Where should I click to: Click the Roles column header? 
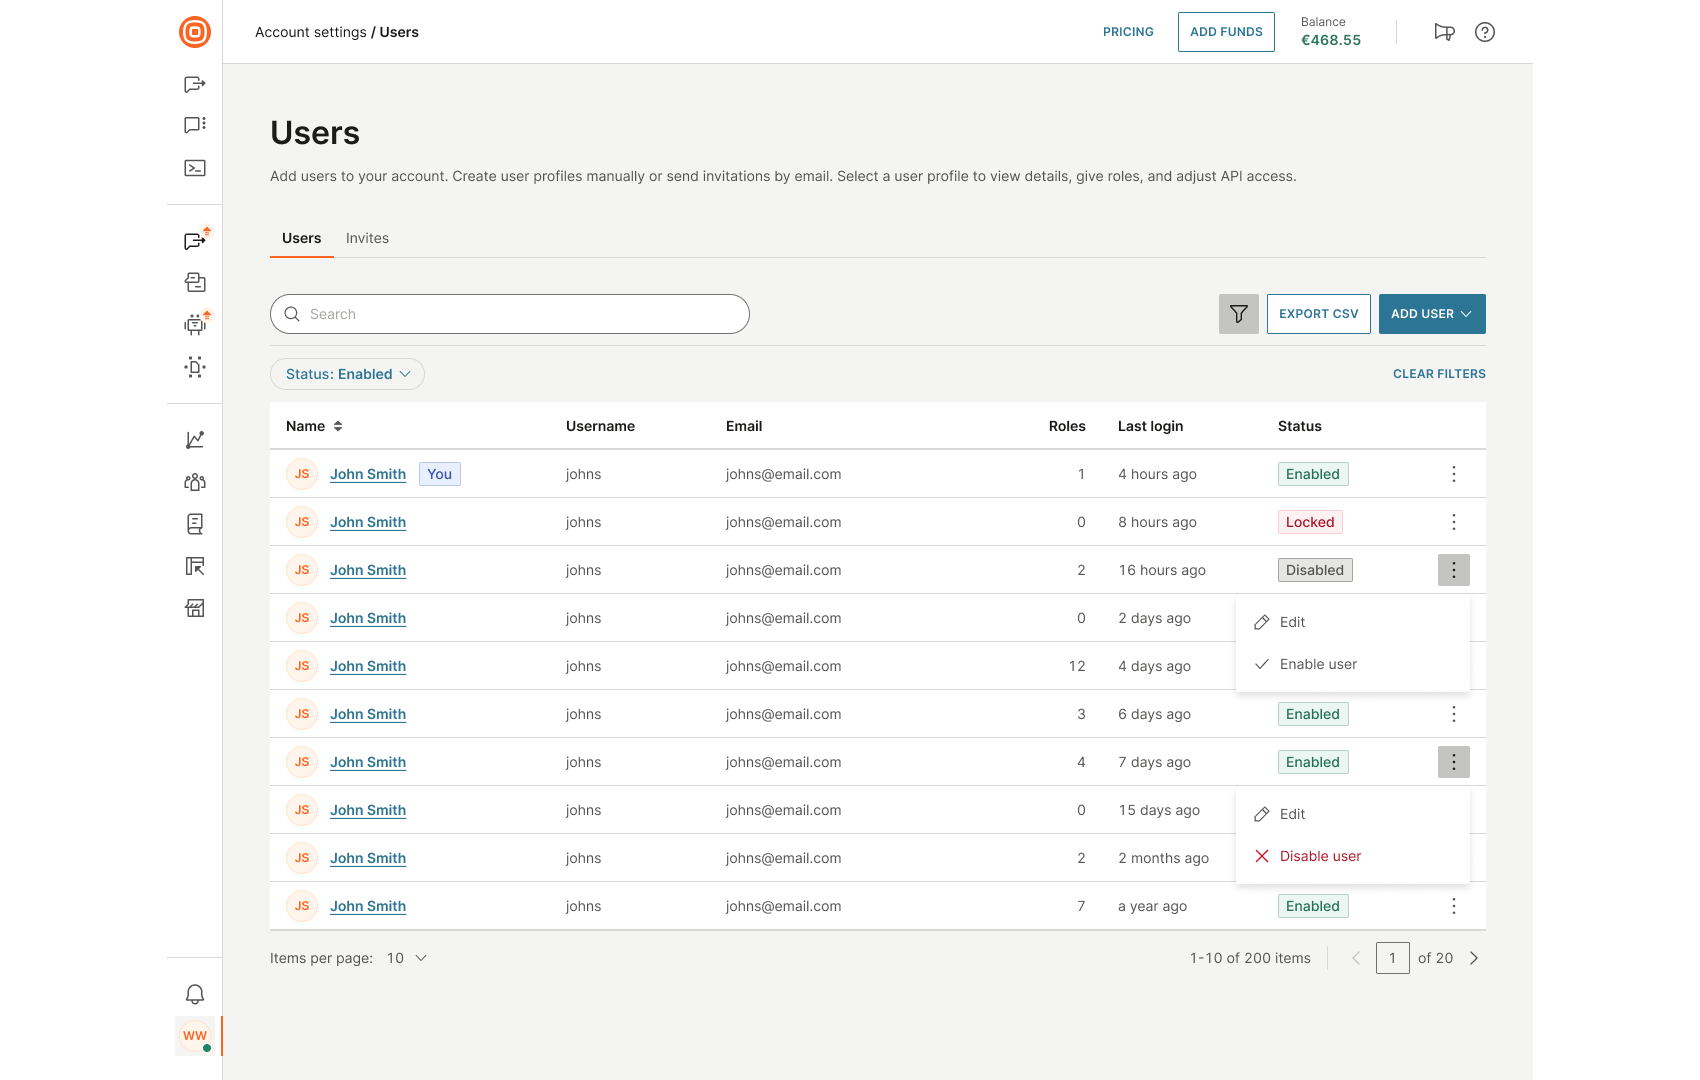(x=1067, y=426)
